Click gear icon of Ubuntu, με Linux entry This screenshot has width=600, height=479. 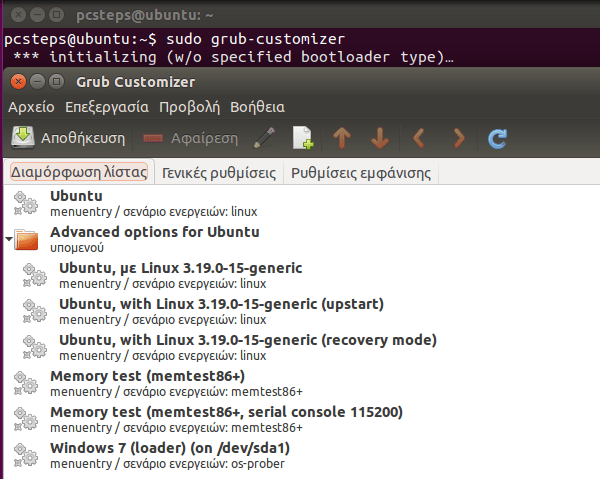pyautogui.click(x=35, y=275)
